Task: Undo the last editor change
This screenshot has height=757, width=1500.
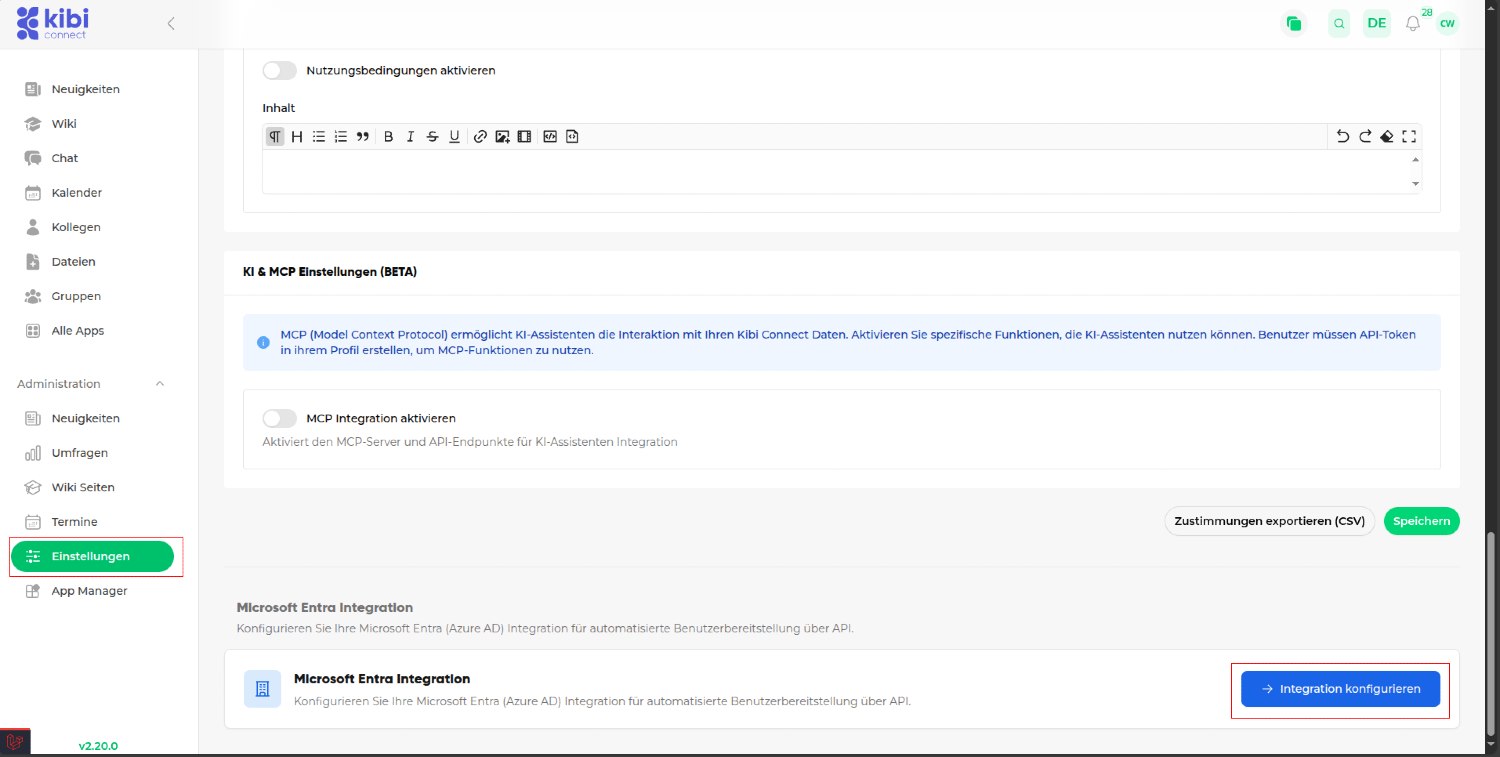Action: (x=1343, y=137)
